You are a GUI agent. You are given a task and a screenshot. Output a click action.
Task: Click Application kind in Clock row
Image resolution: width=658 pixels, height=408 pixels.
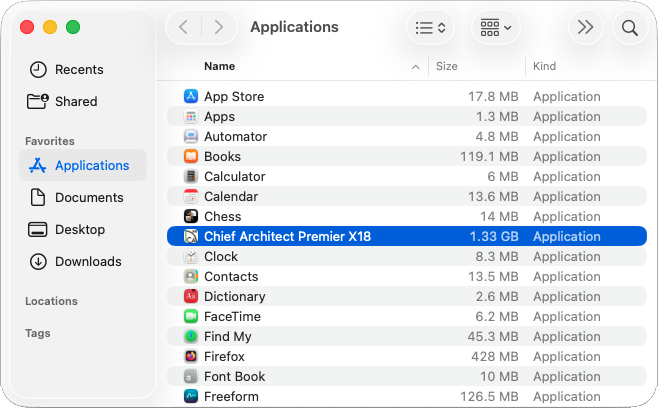pos(567,256)
